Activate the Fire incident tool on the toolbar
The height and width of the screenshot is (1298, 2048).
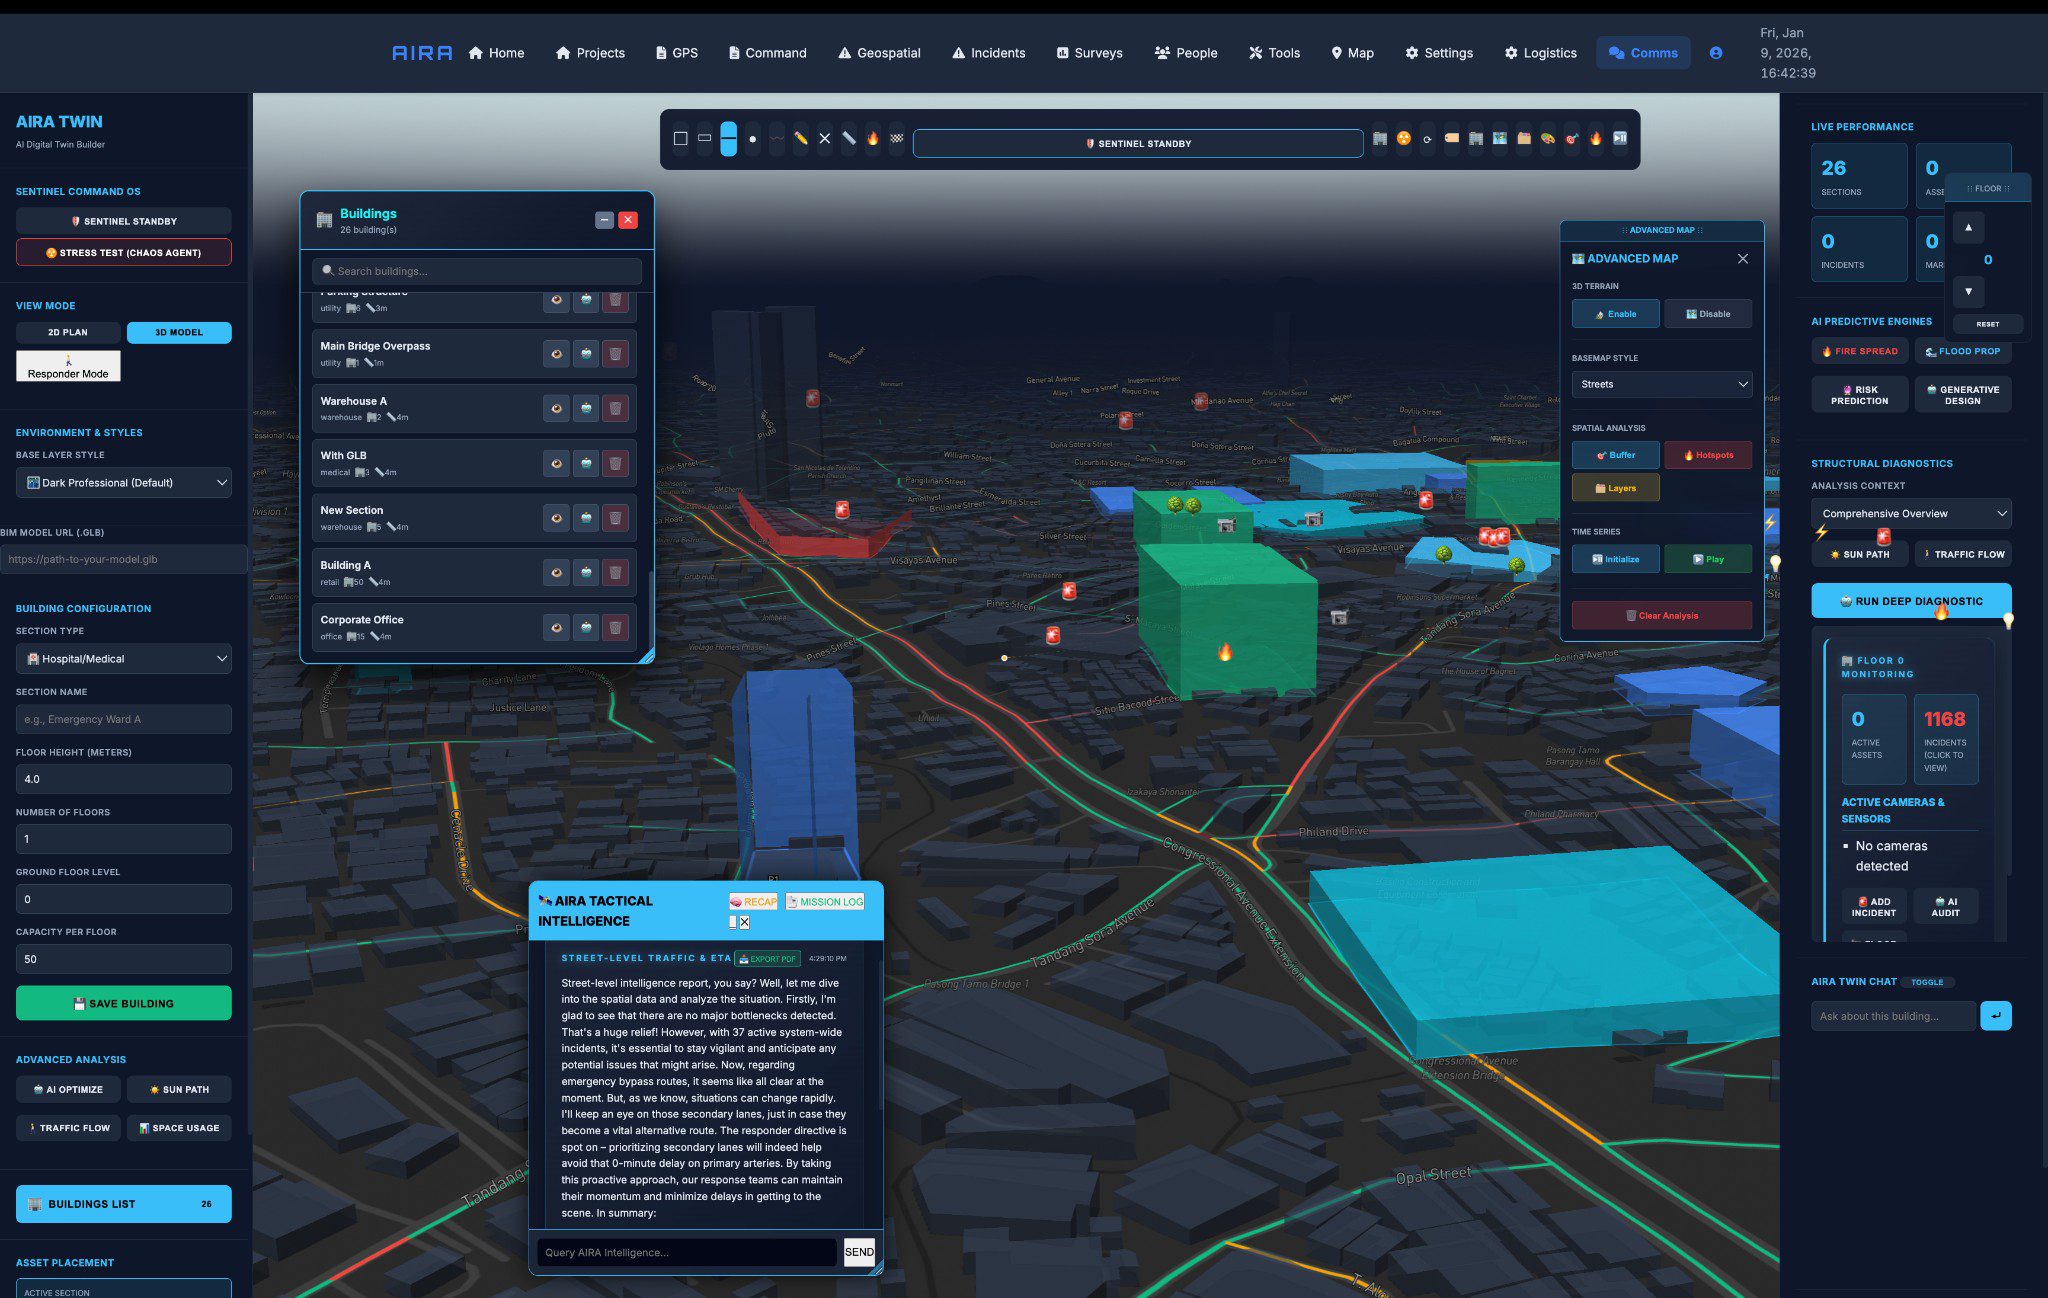[872, 140]
